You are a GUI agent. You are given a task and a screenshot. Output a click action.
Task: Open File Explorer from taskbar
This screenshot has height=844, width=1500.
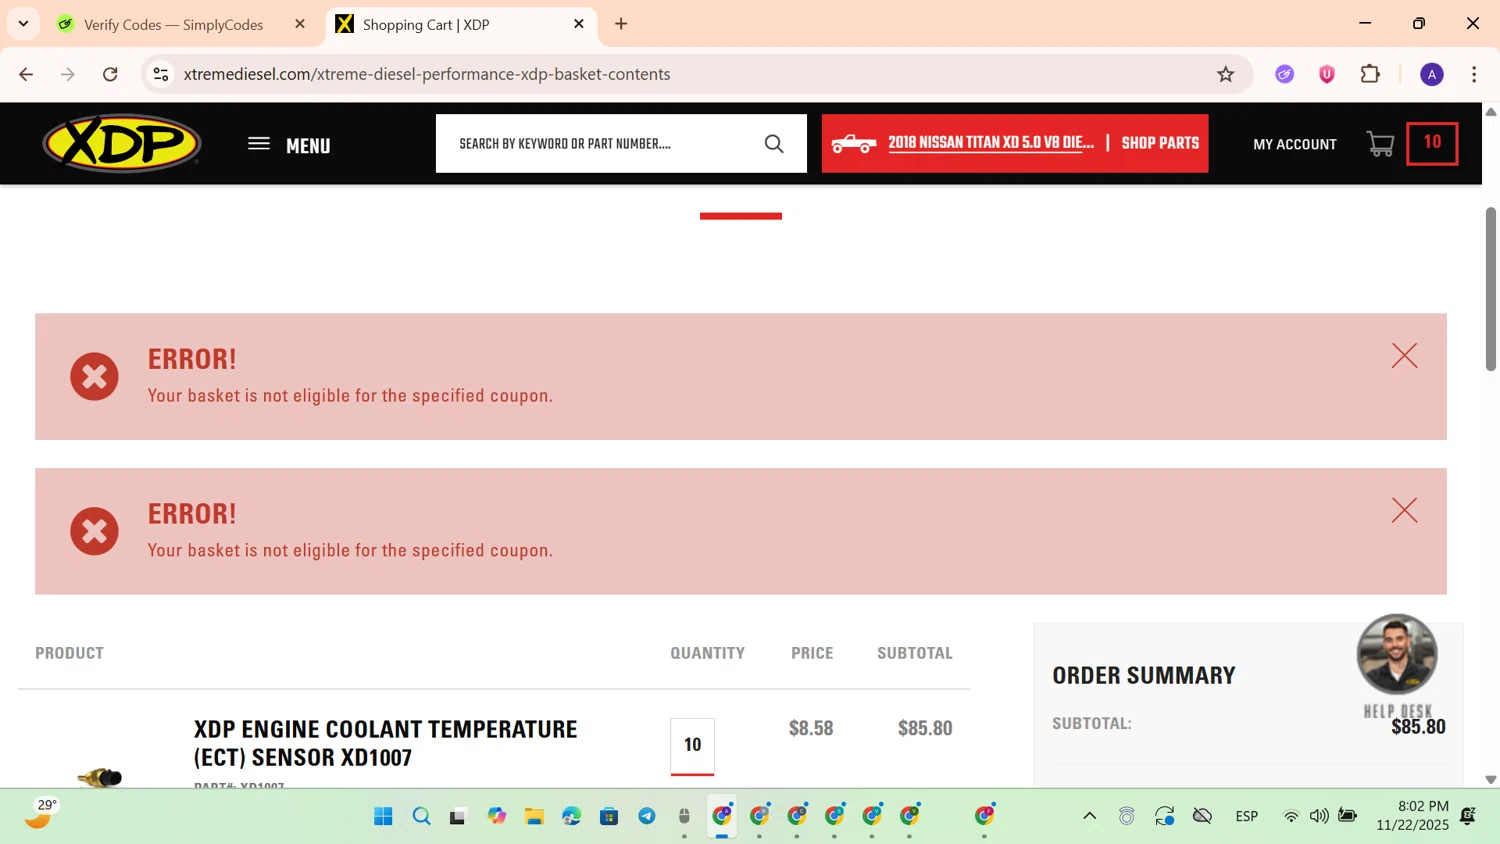point(534,816)
